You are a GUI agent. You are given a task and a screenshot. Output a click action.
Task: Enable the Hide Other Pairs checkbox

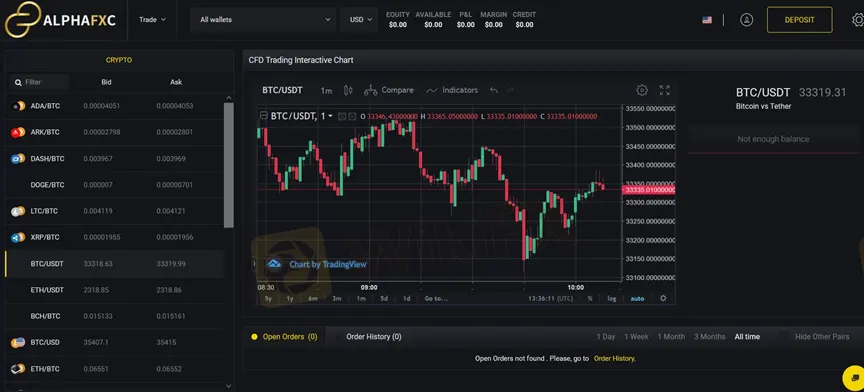tap(784, 336)
